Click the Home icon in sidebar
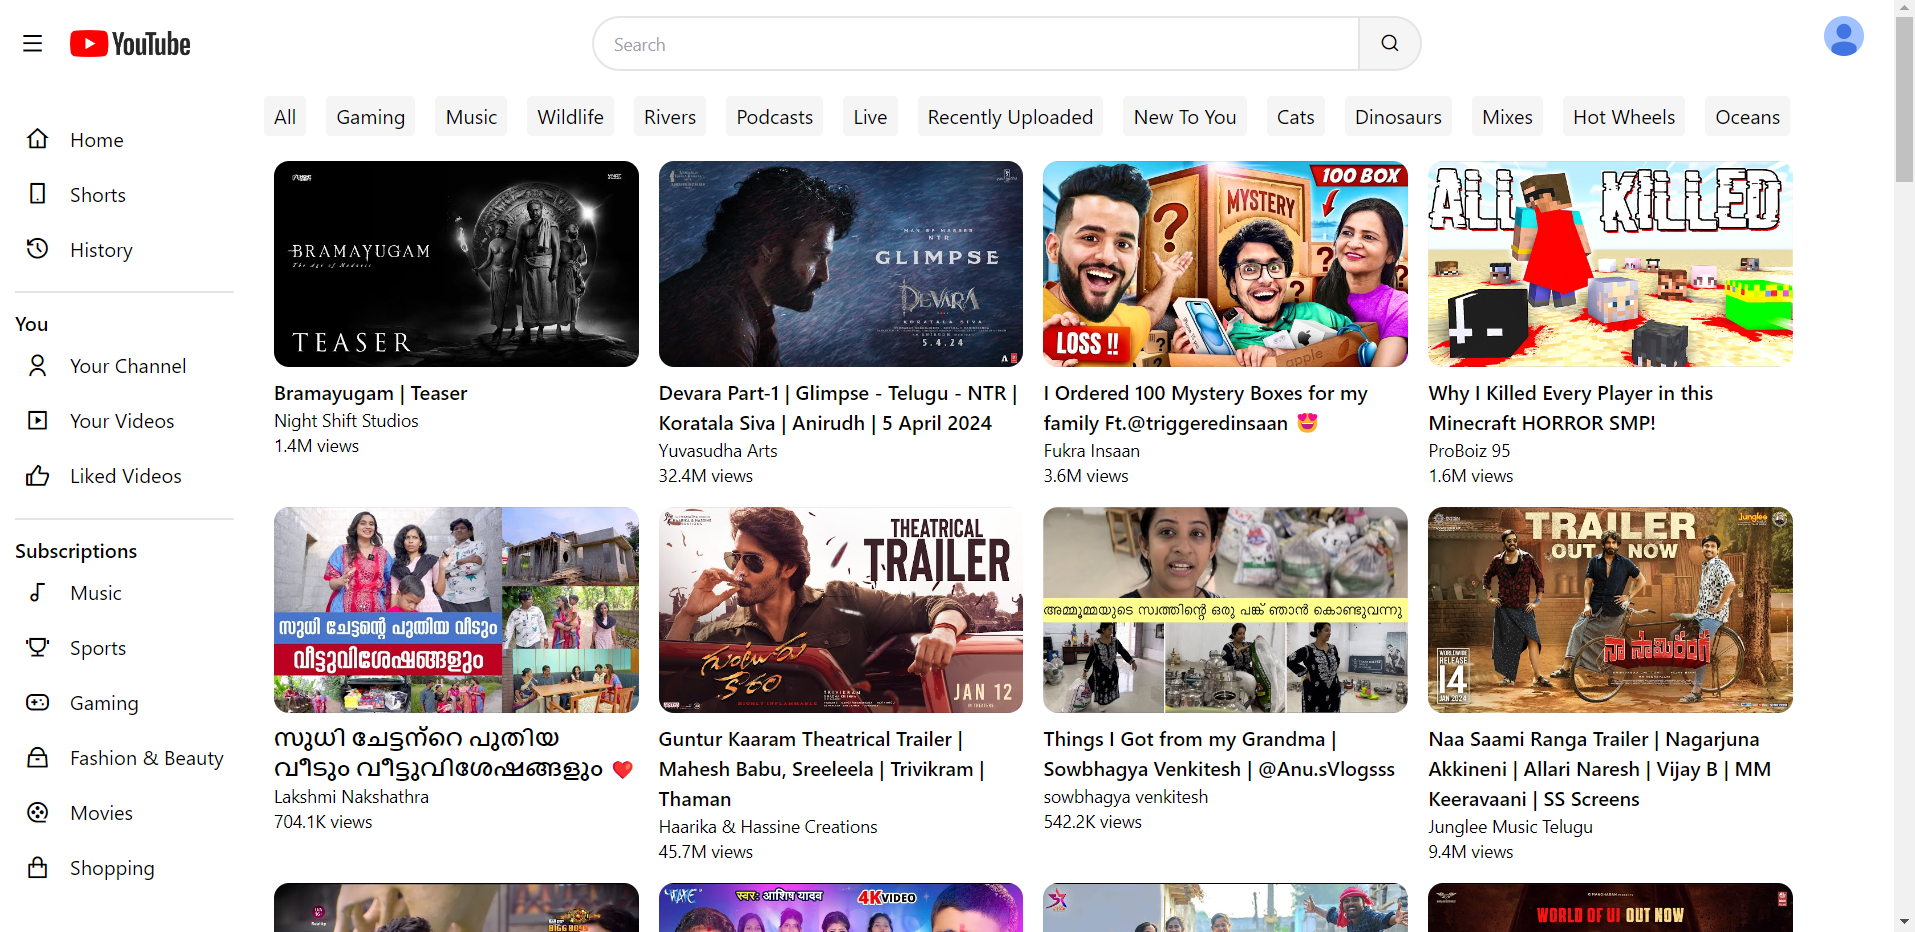 (x=38, y=139)
